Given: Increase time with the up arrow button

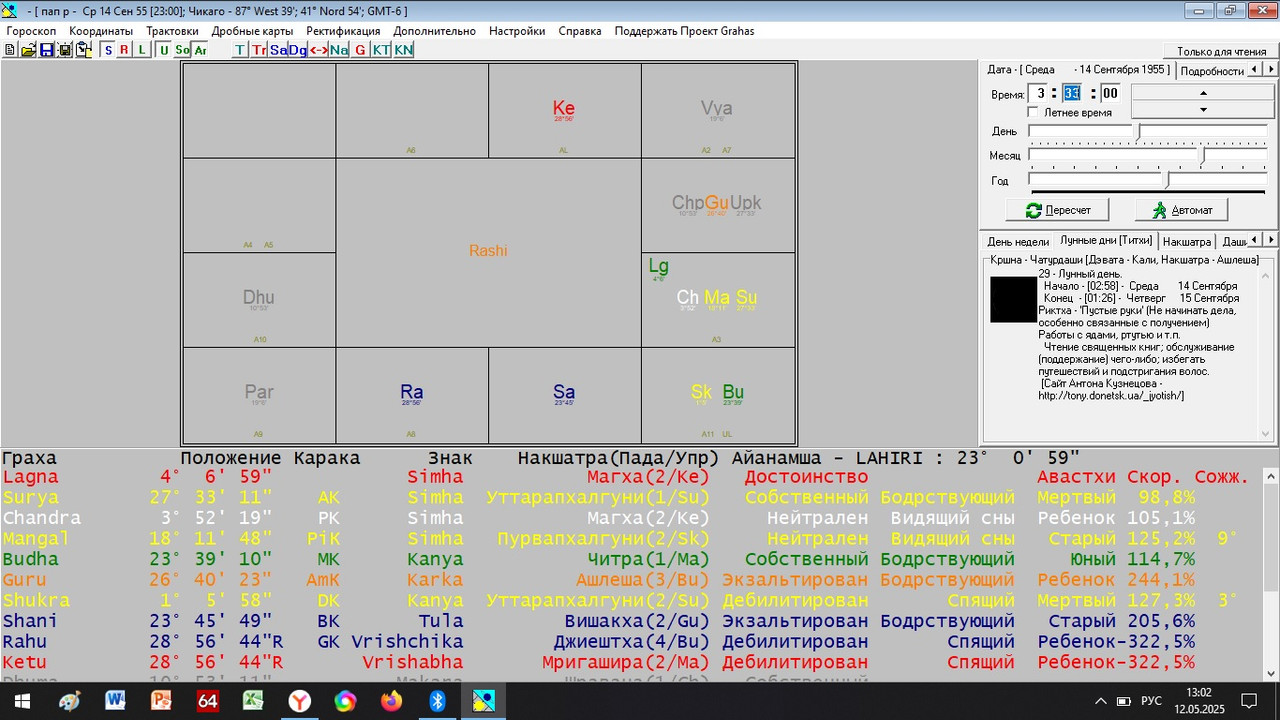Looking at the screenshot, I should [1202, 93].
